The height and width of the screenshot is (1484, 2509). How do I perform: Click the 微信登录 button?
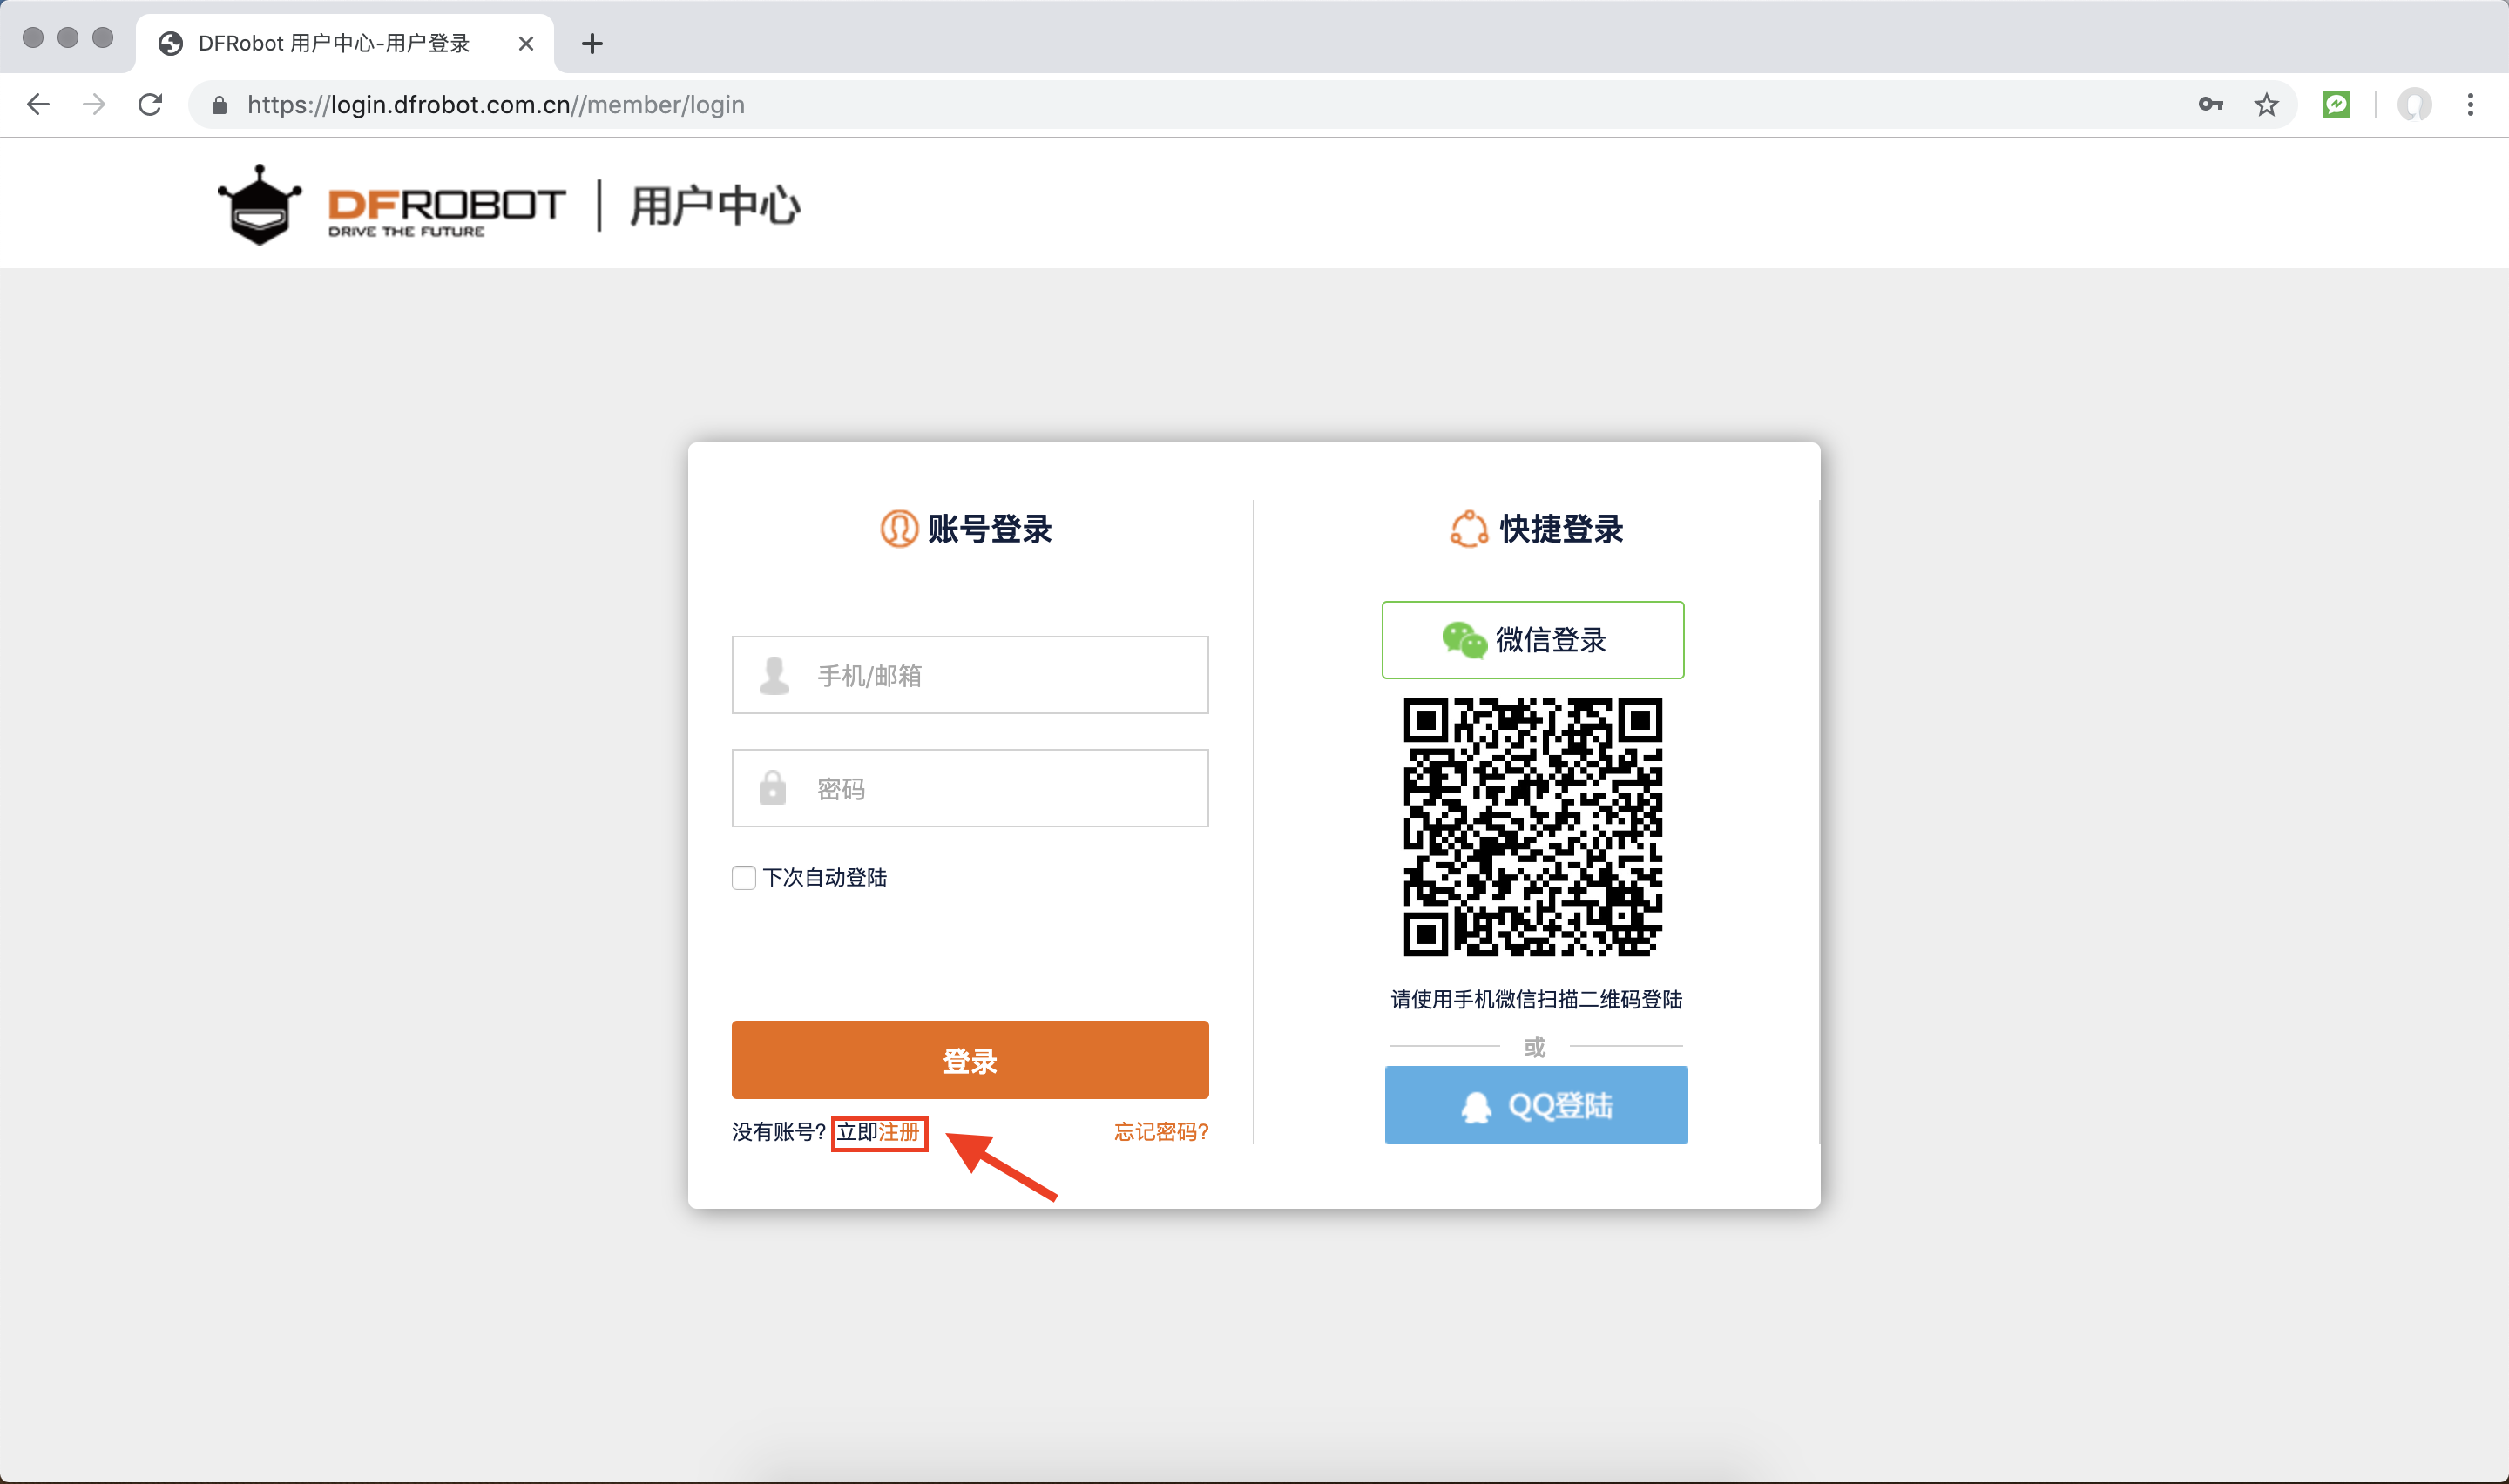1532,640
